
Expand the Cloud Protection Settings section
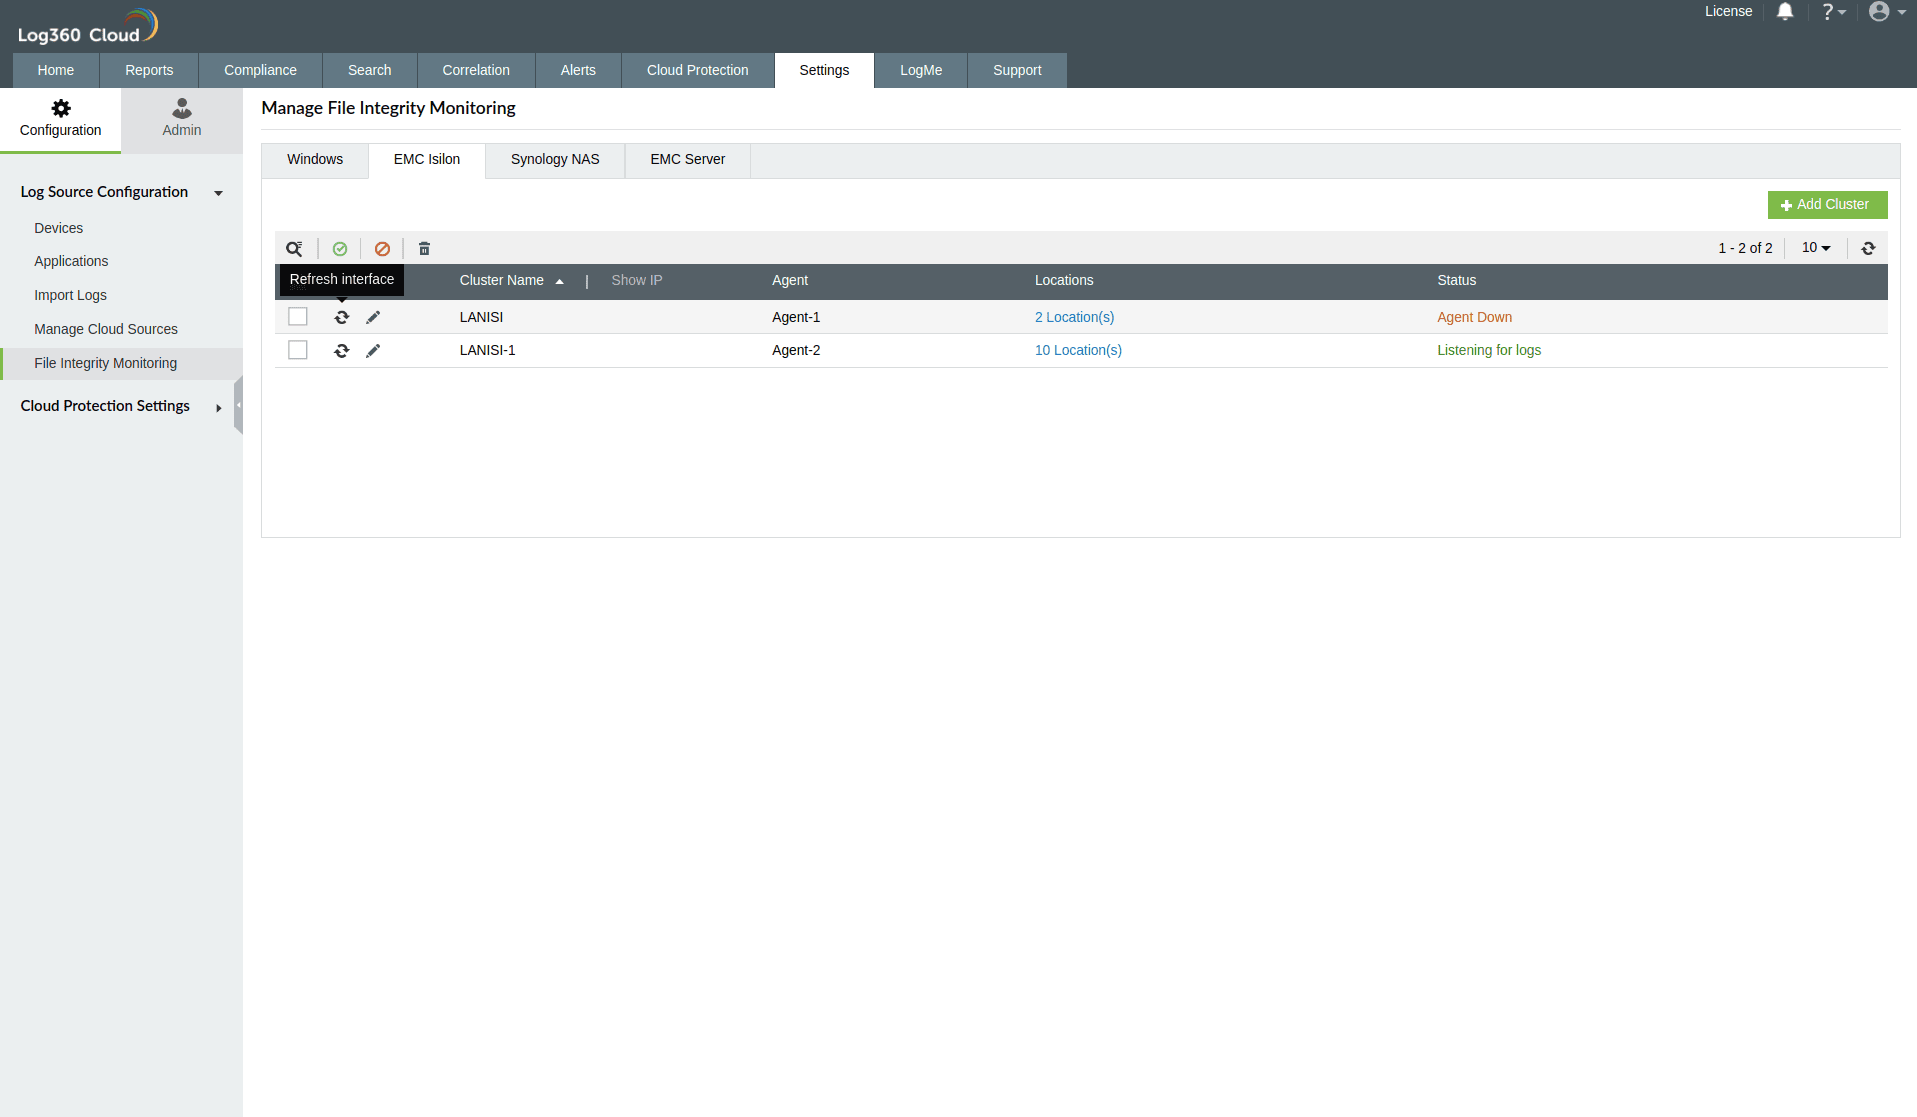tap(218, 408)
